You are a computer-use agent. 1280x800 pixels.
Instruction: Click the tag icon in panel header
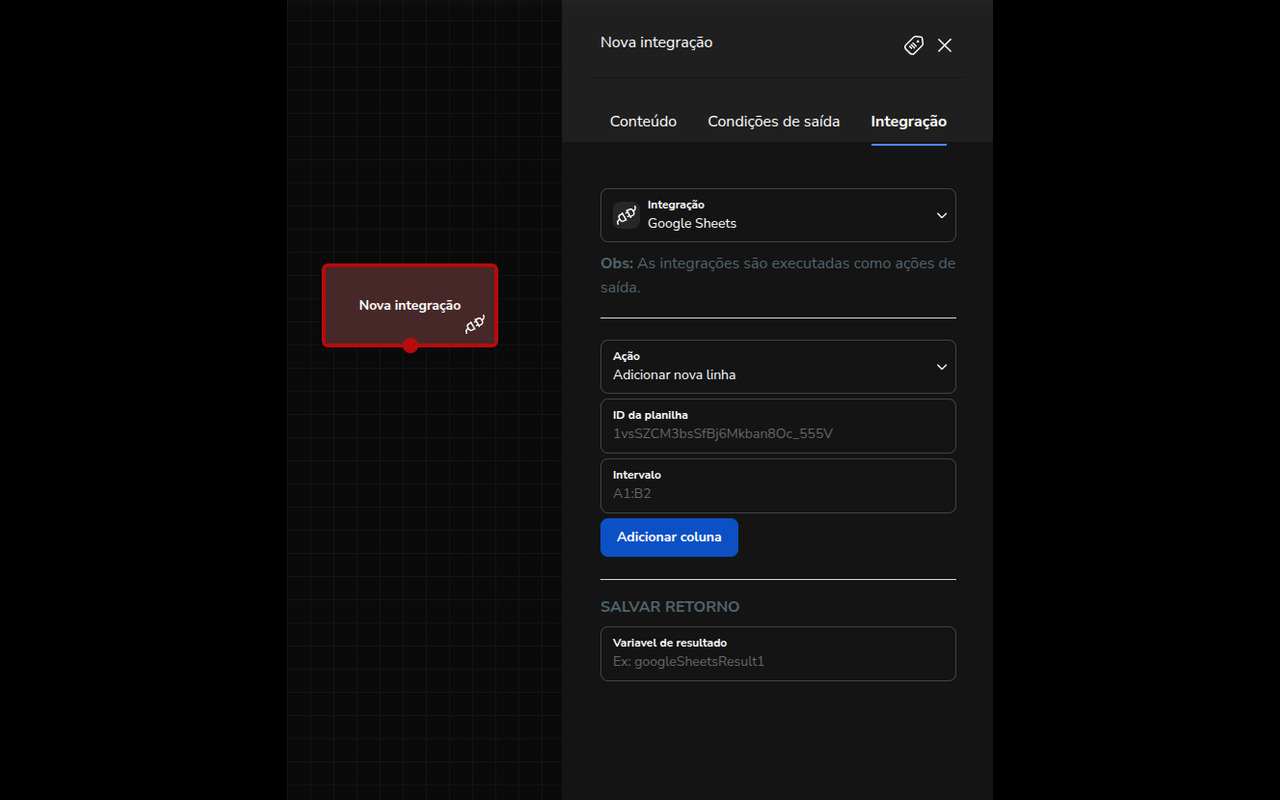pyautogui.click(x=913, y=45)
